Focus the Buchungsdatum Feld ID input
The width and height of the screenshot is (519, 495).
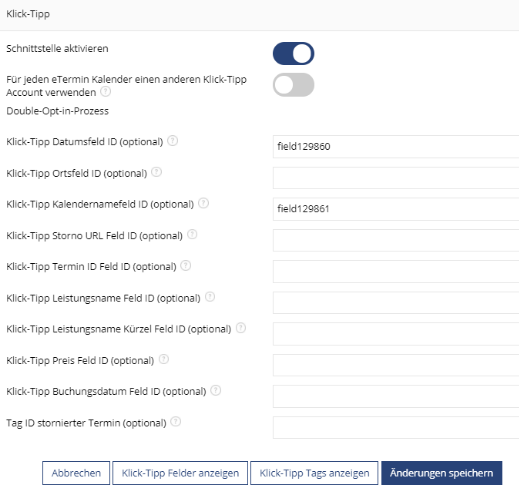point(396,396)
